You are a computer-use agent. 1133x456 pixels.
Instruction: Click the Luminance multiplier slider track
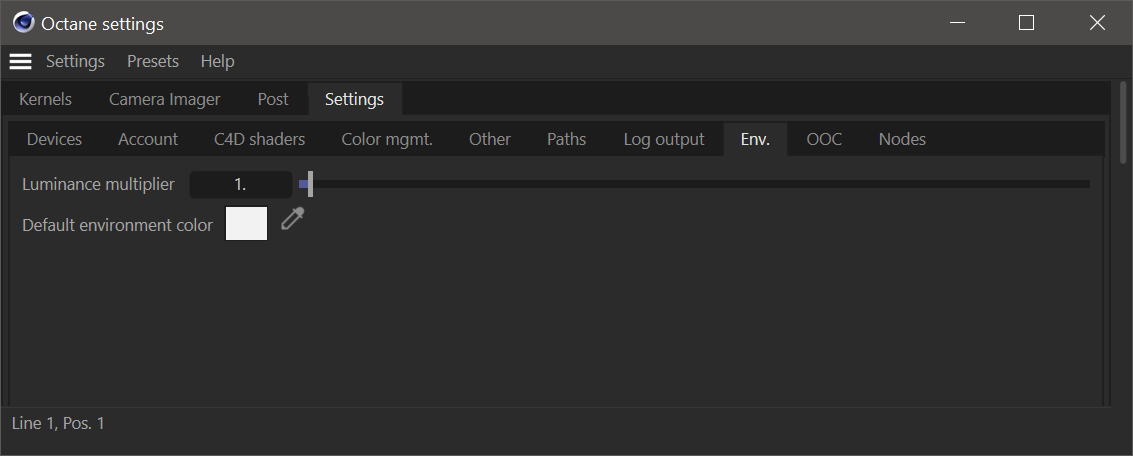point(700,184)
